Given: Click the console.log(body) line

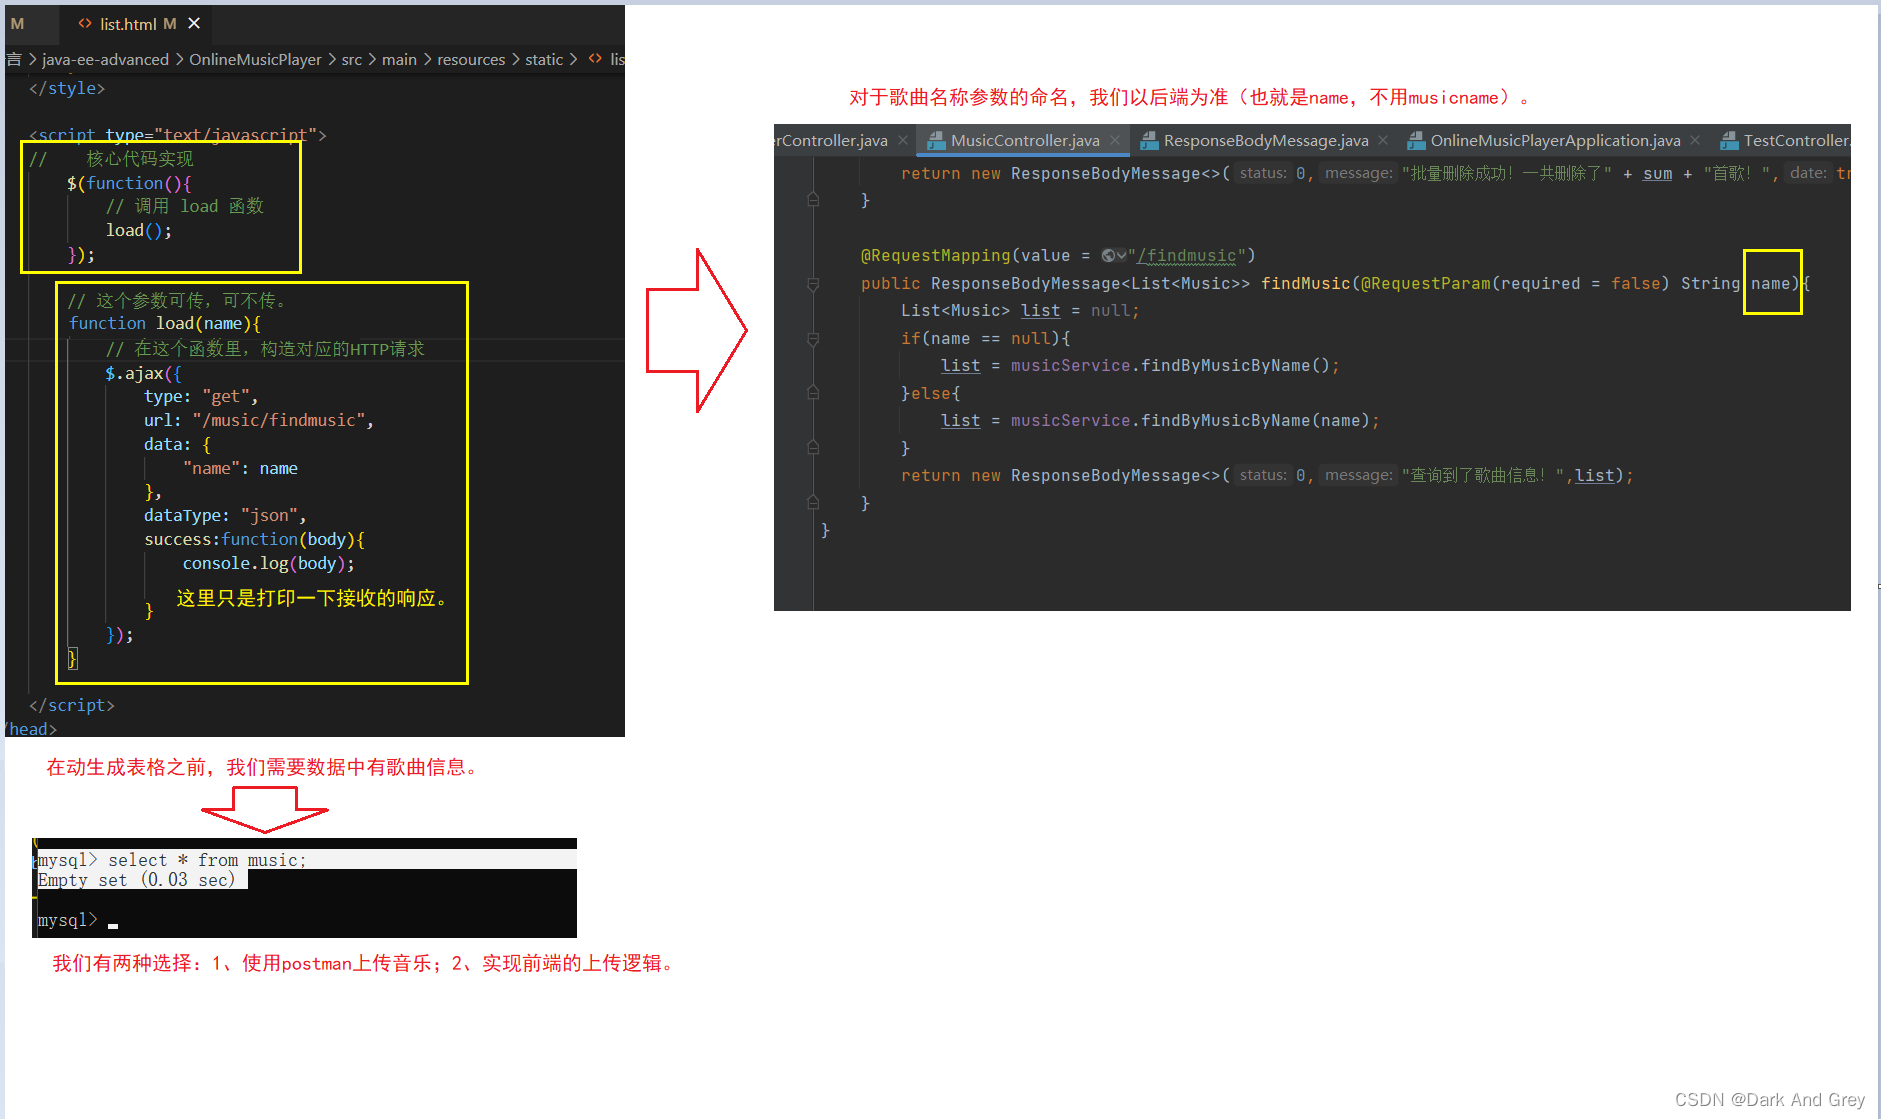Looking at the screenshot, I should 268,564.
